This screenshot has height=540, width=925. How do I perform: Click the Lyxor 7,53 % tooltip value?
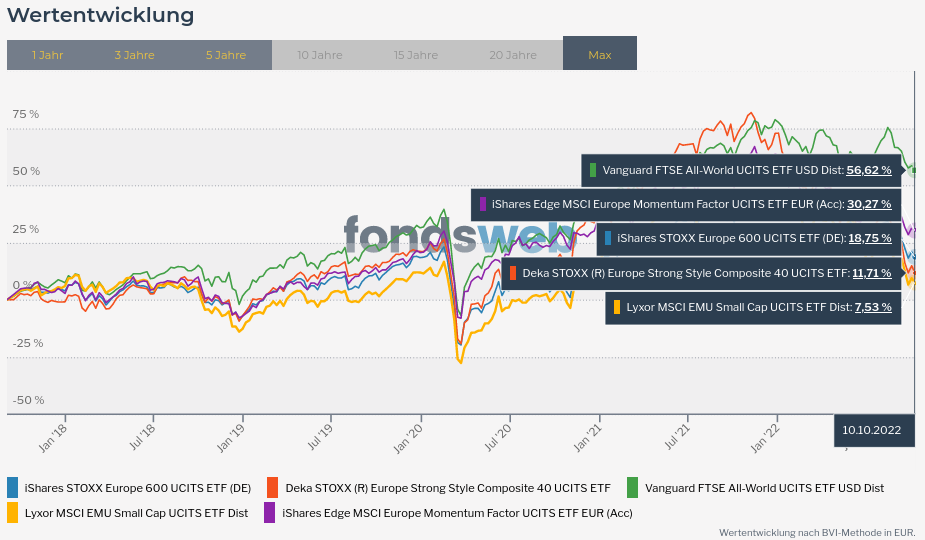[872, 307]
